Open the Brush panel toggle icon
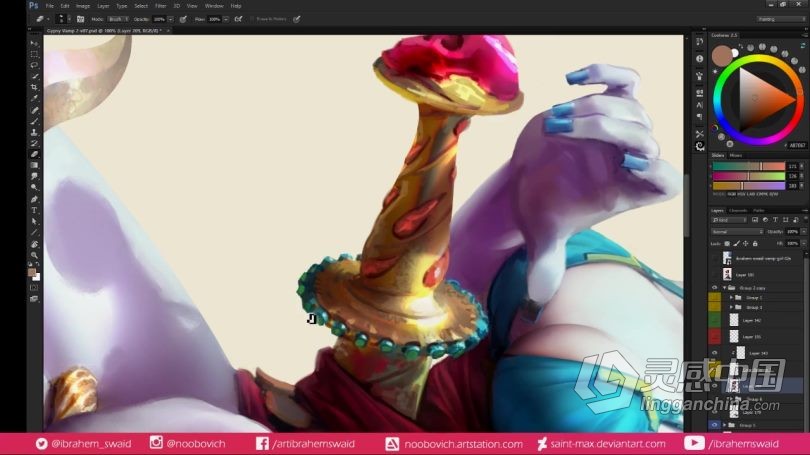810x455 pixels. click(81, 19)
